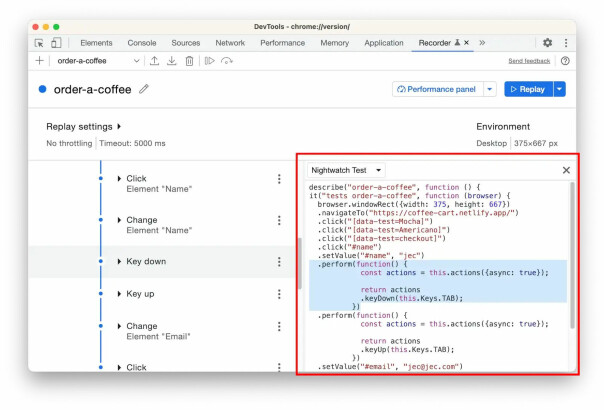Close the code view panel
604x410 pixels.
pyautogui.click(x=566, y=170)
